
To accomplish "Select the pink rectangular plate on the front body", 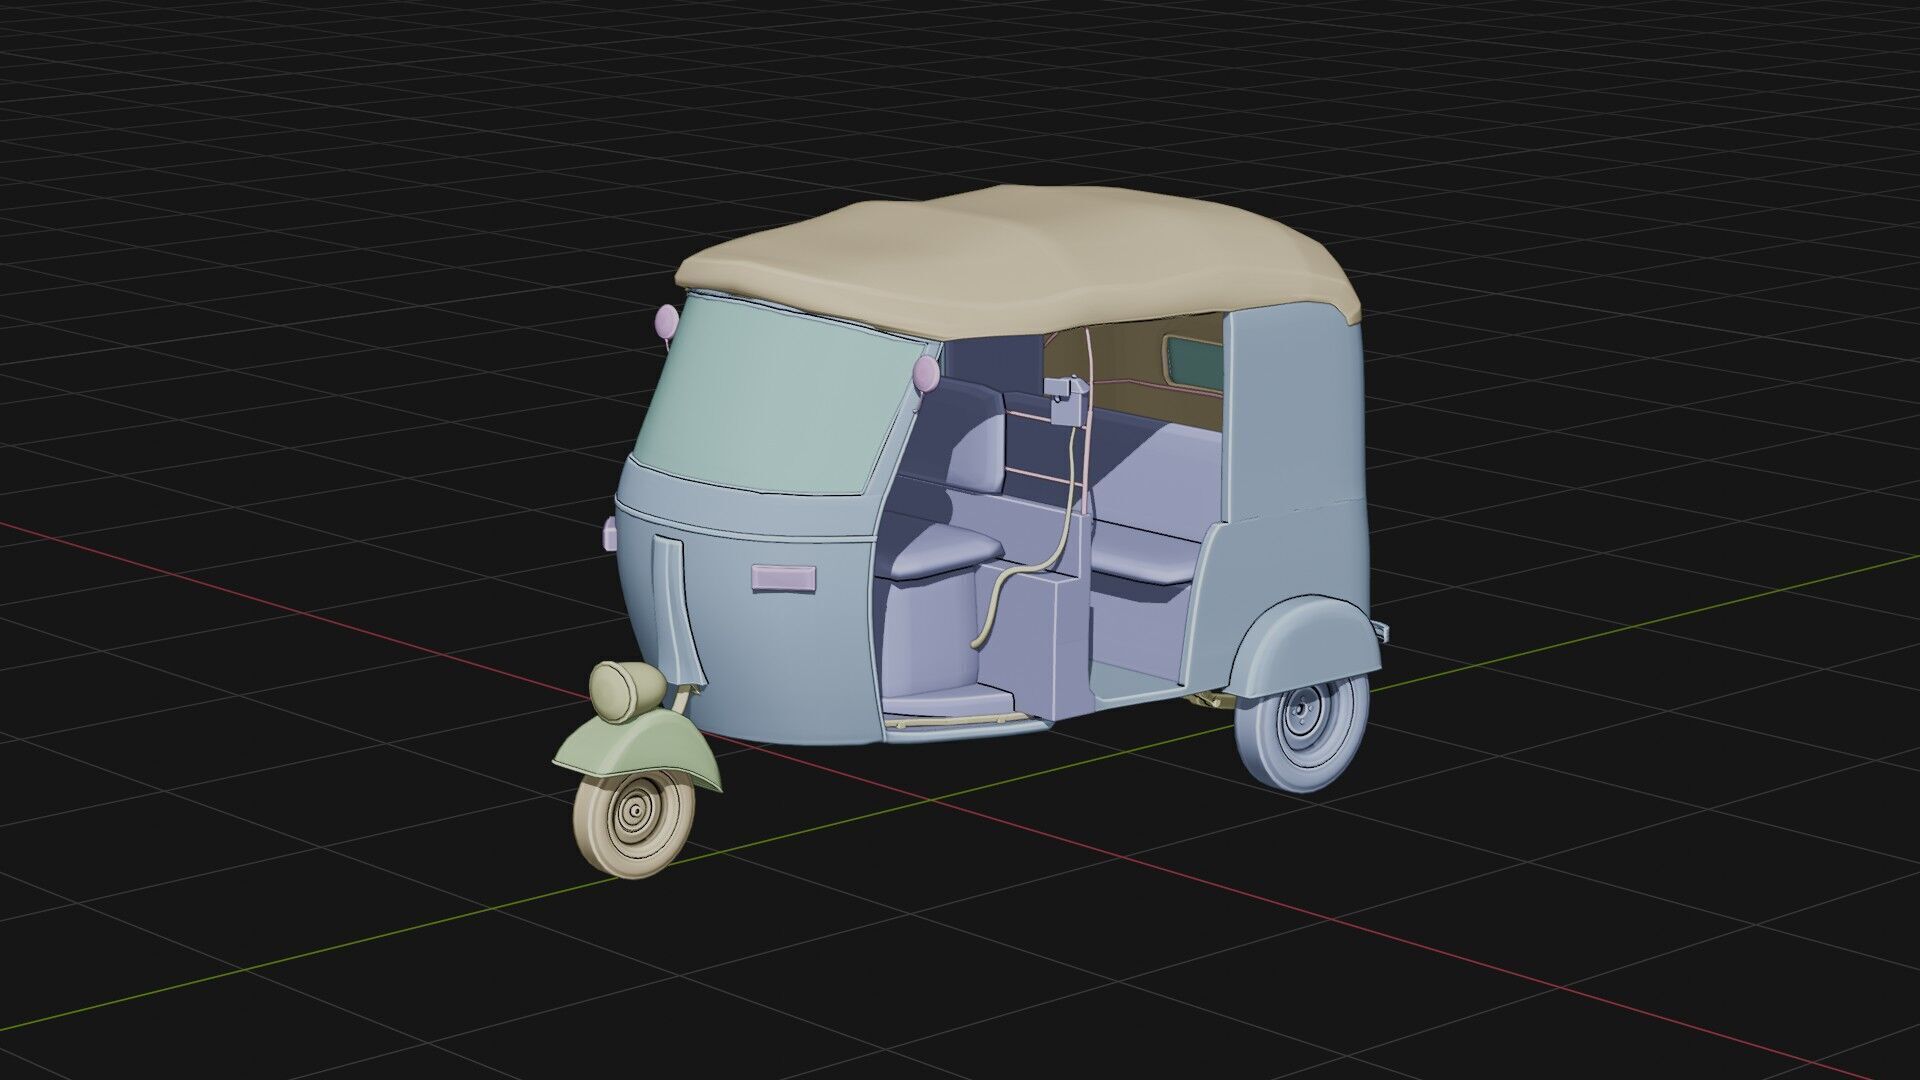I will click(785, 577).
